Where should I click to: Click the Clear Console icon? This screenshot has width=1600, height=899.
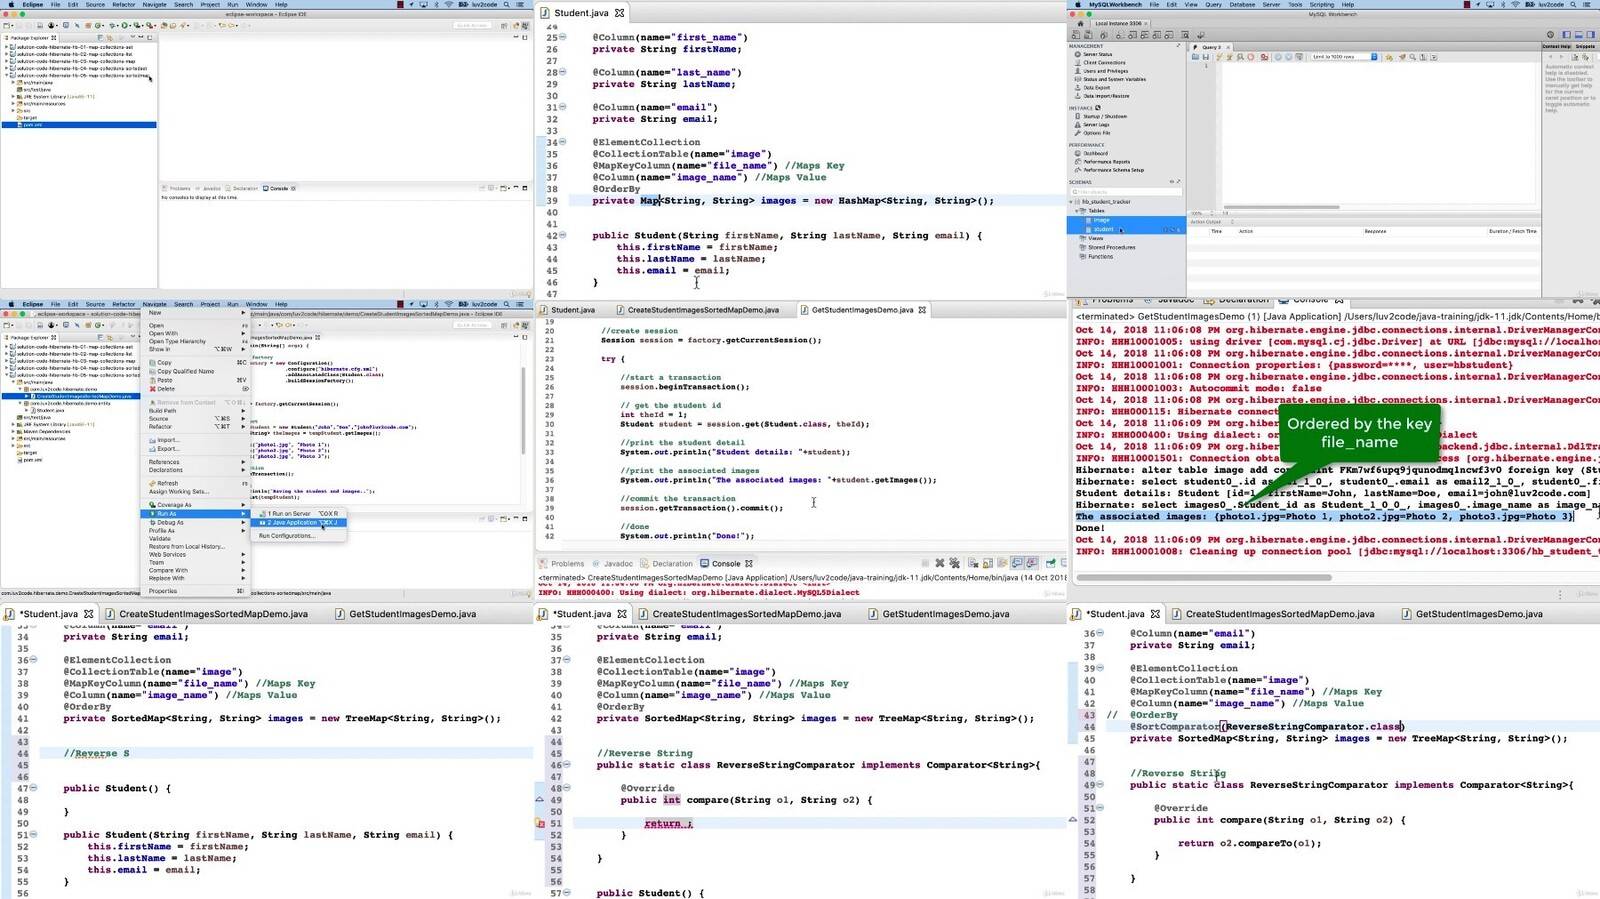pyautogui.click(x=972, y=564)
